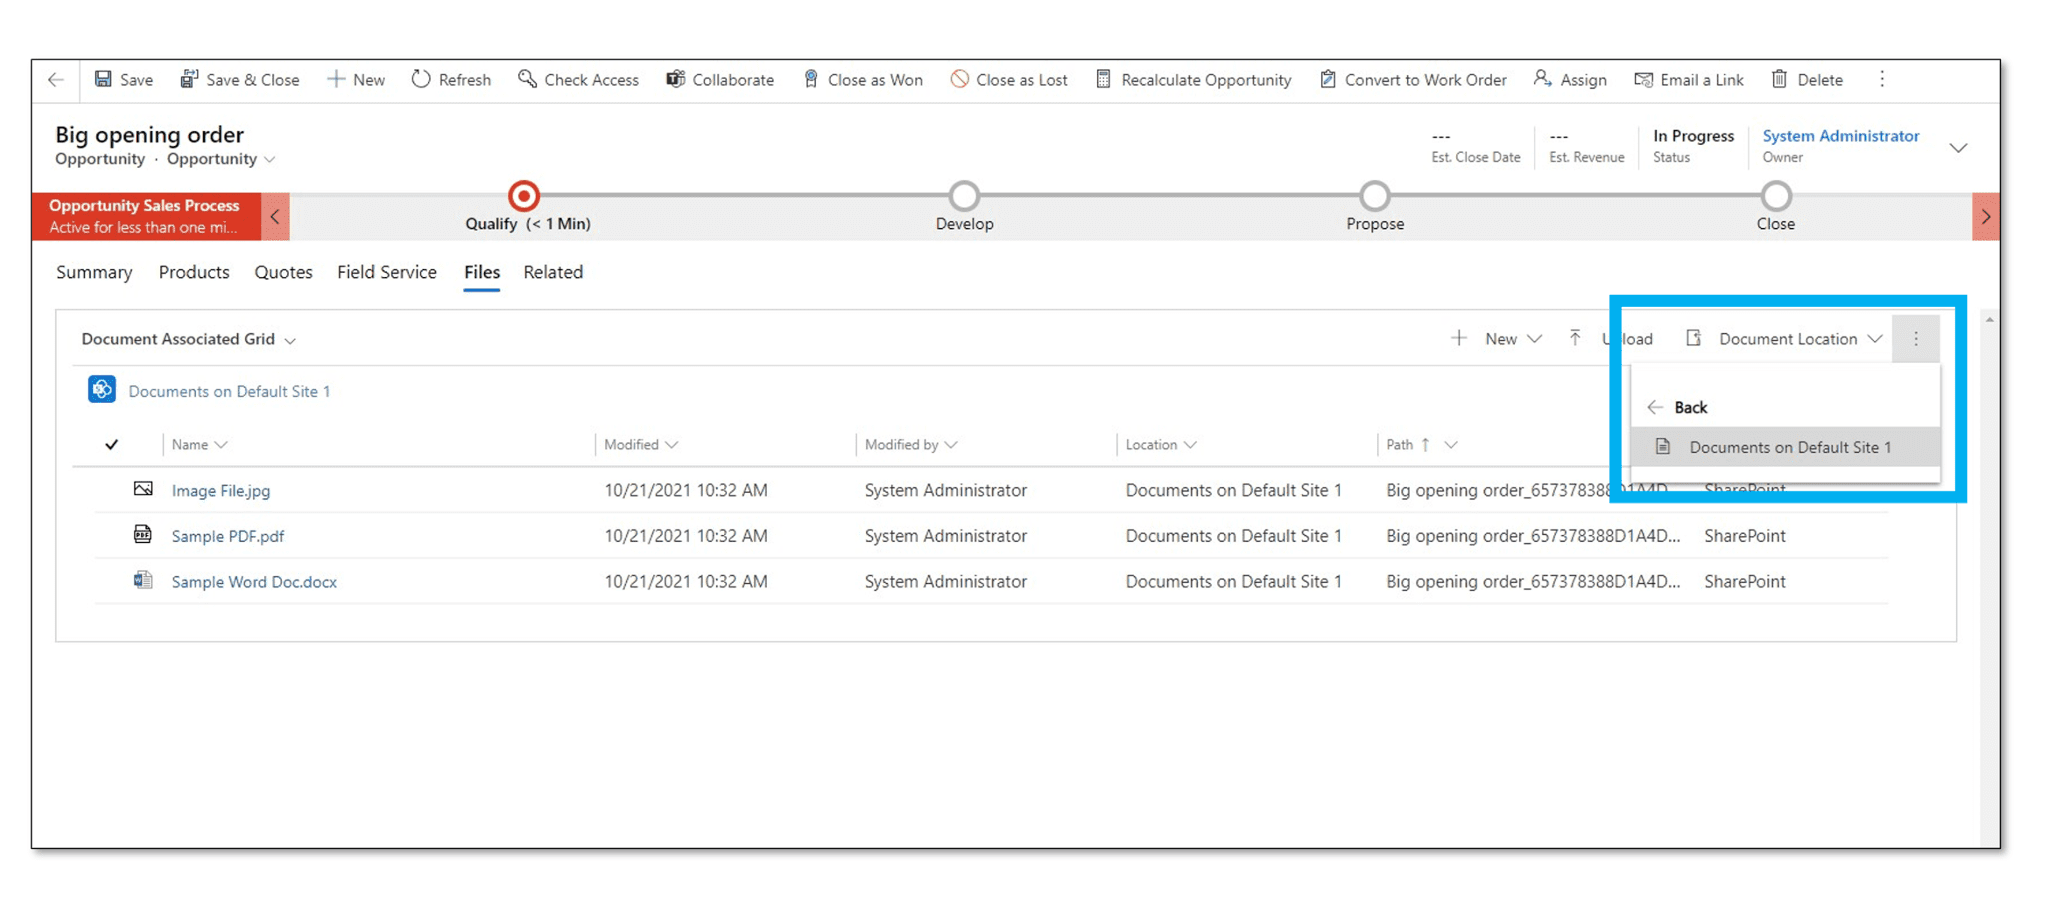Collapse process bar with left chevron
Screen dimensions: 2048x907
pos(275,216)
